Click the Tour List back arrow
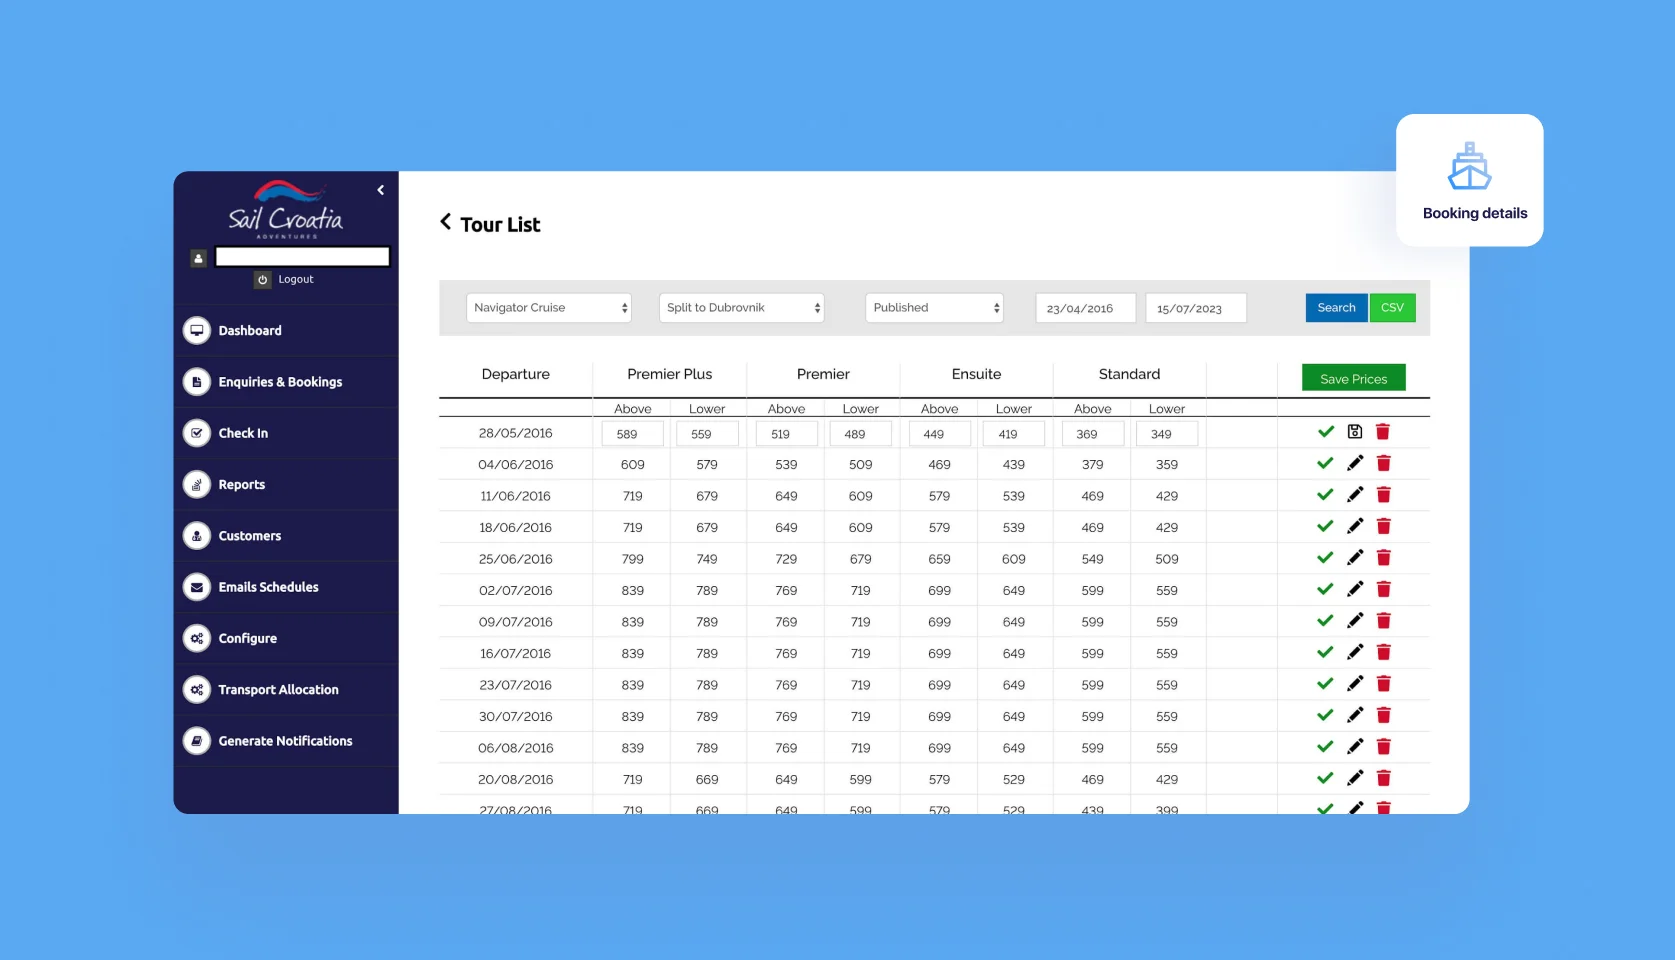1675x960 pixels. coord(446,222)
